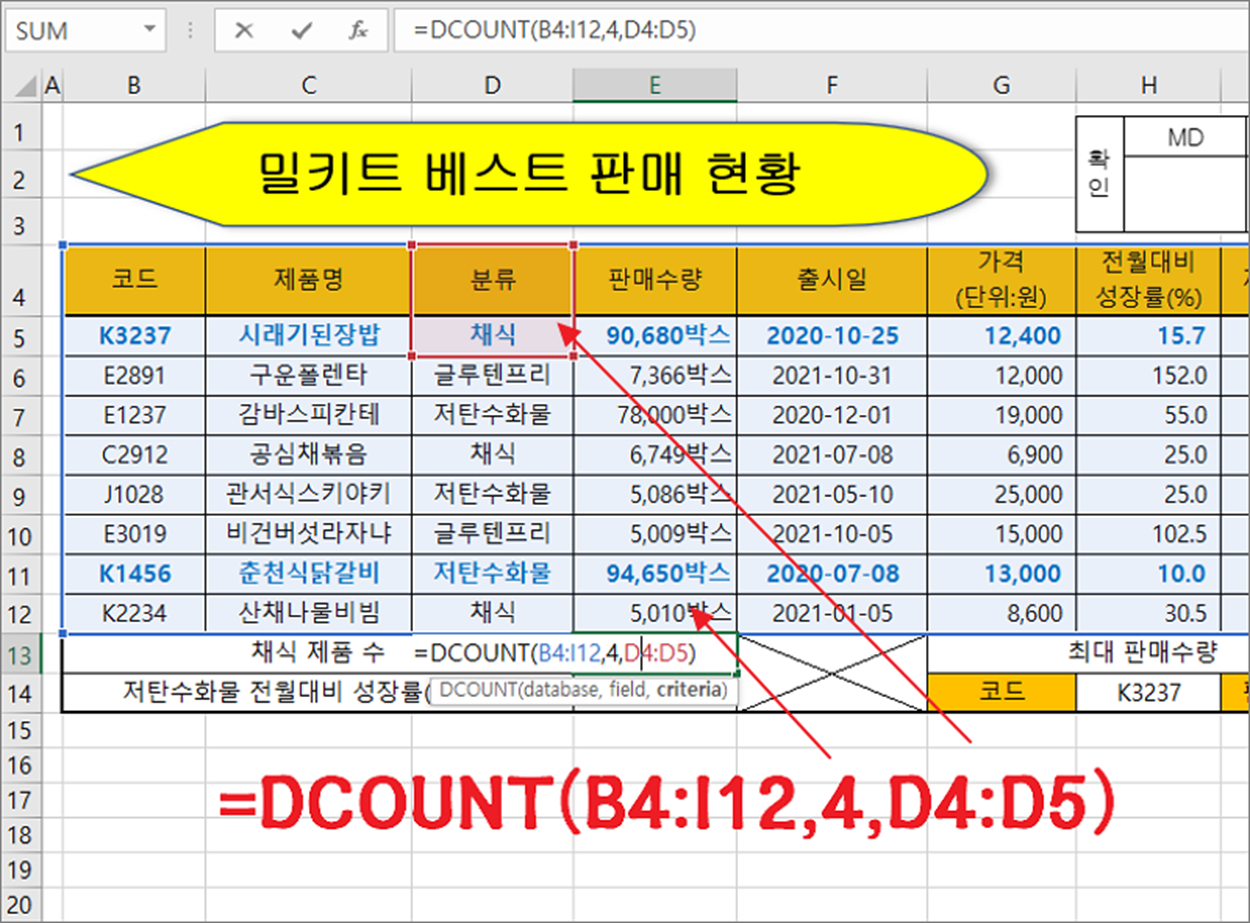Confirm formula with checkmark icon
Viewport: 1250px width, 923px height.
(x=300, y=31)
